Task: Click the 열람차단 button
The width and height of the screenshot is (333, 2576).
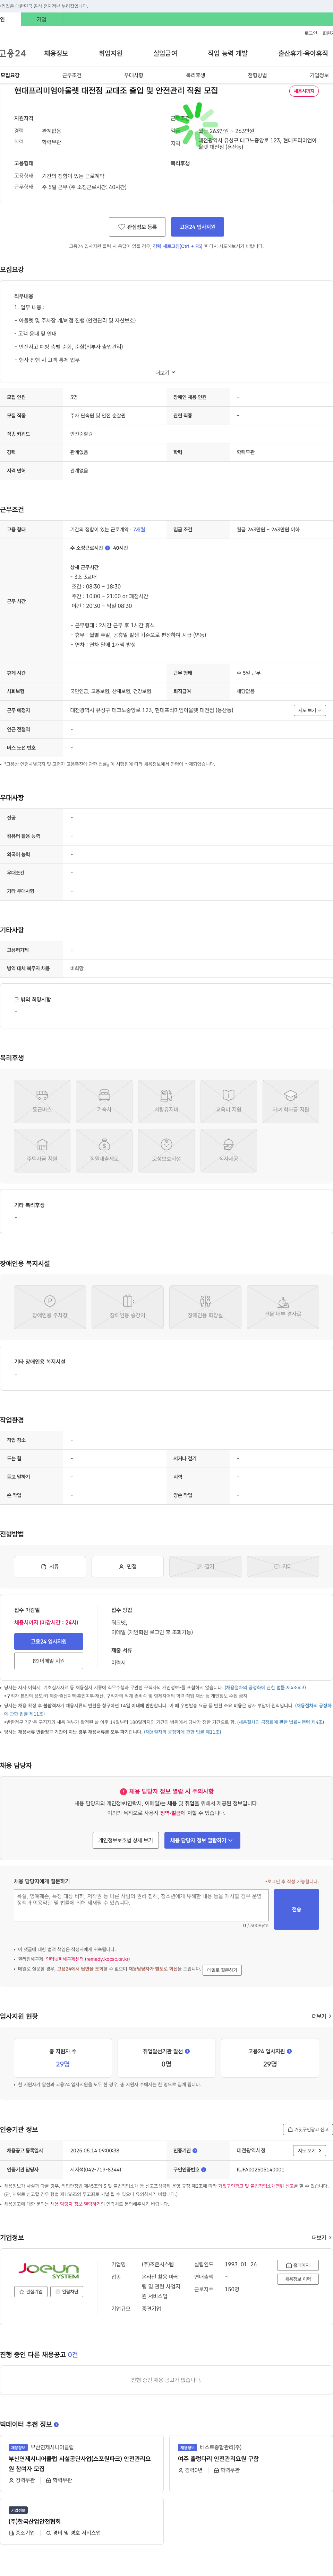Action: (x=67, y=2291)
